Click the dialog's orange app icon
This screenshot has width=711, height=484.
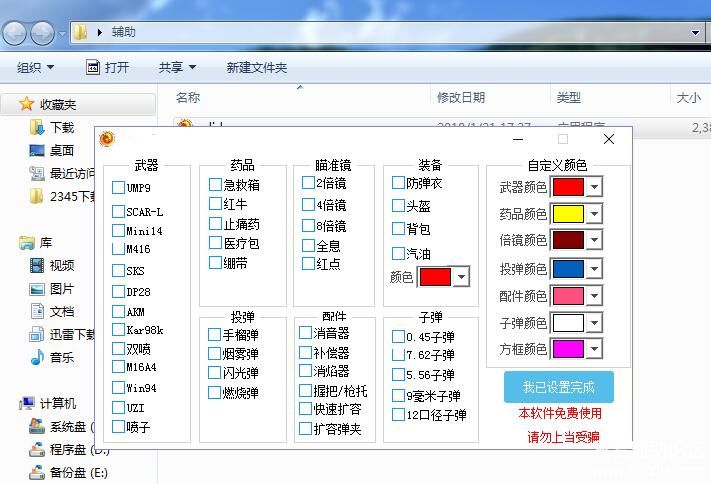point(107,139)
